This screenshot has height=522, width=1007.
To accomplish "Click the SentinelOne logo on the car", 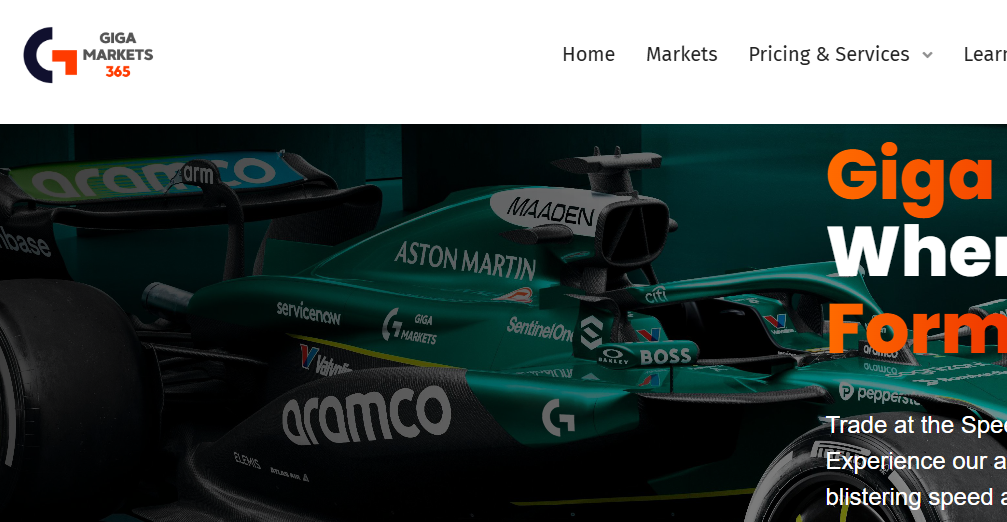I will pos(539,328).
